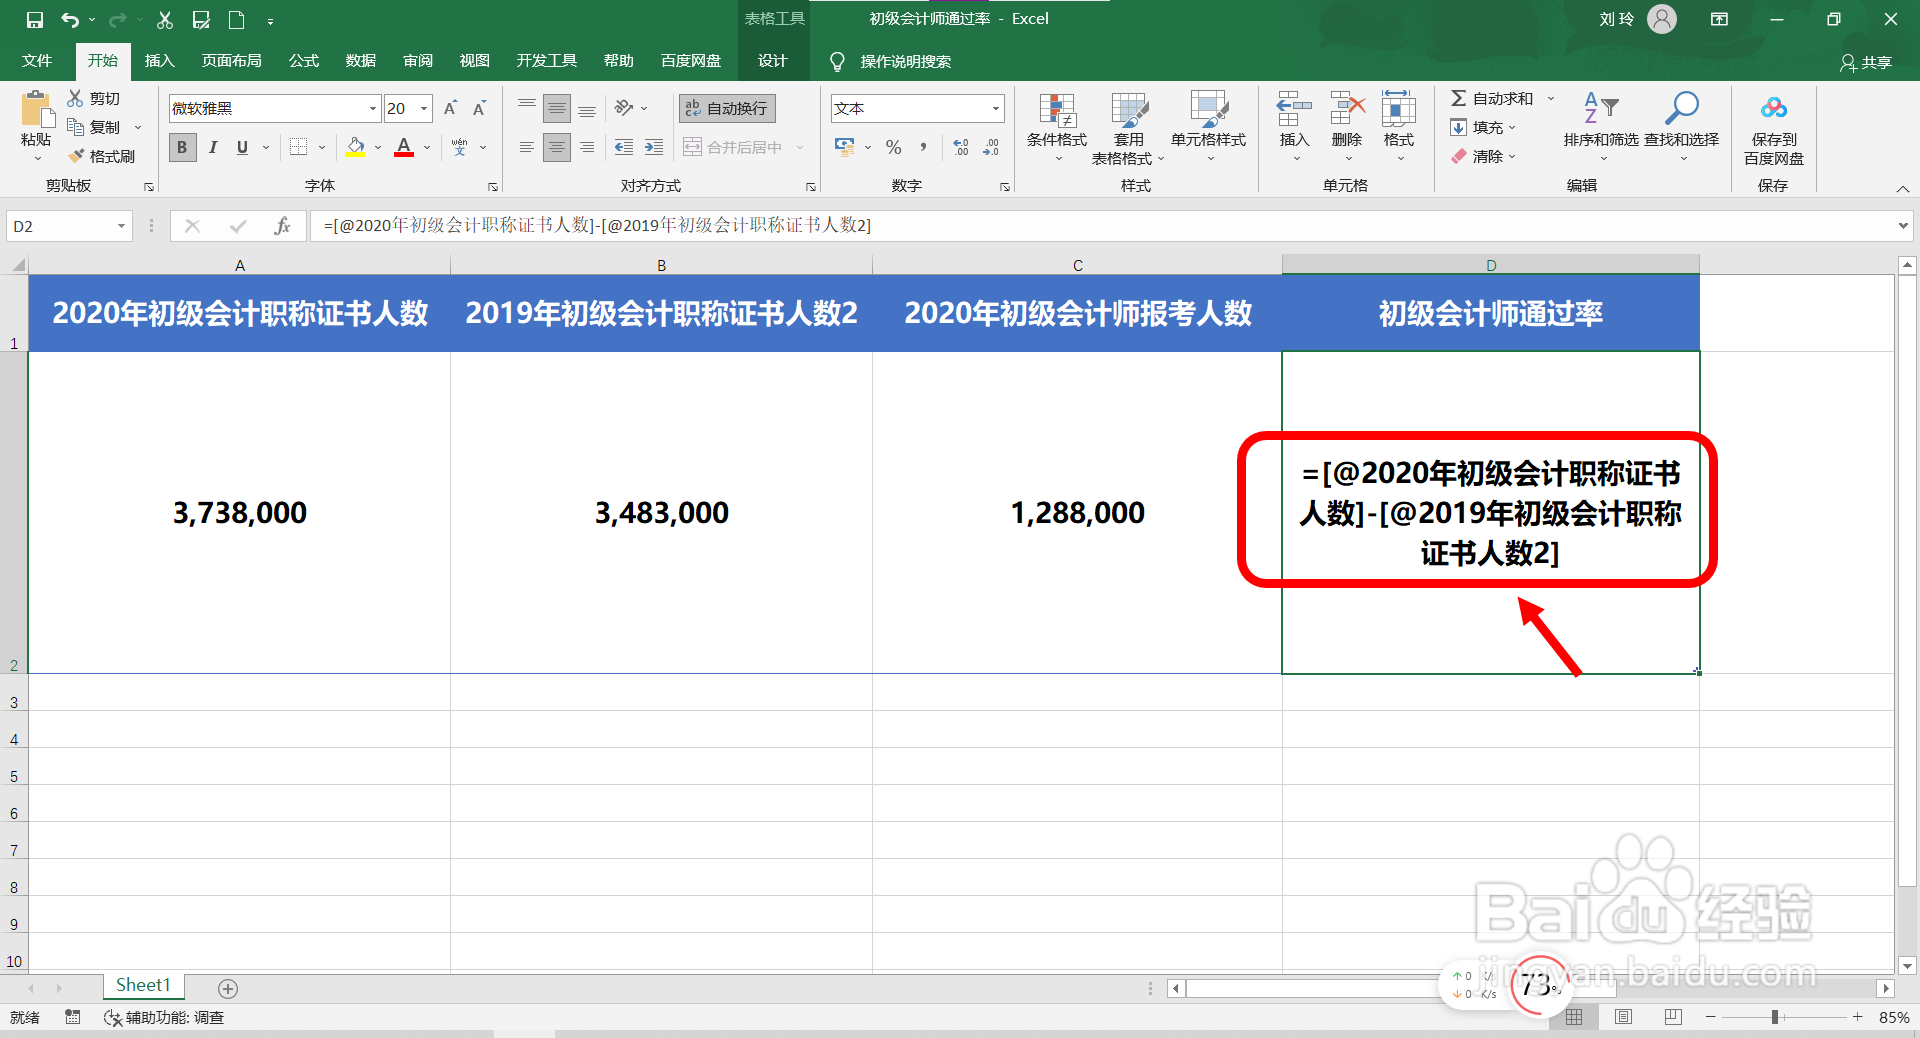Viewport: 1920px width, 1038px height.
Task: Click the zoom slider handle
Action: [1775, 1017]
